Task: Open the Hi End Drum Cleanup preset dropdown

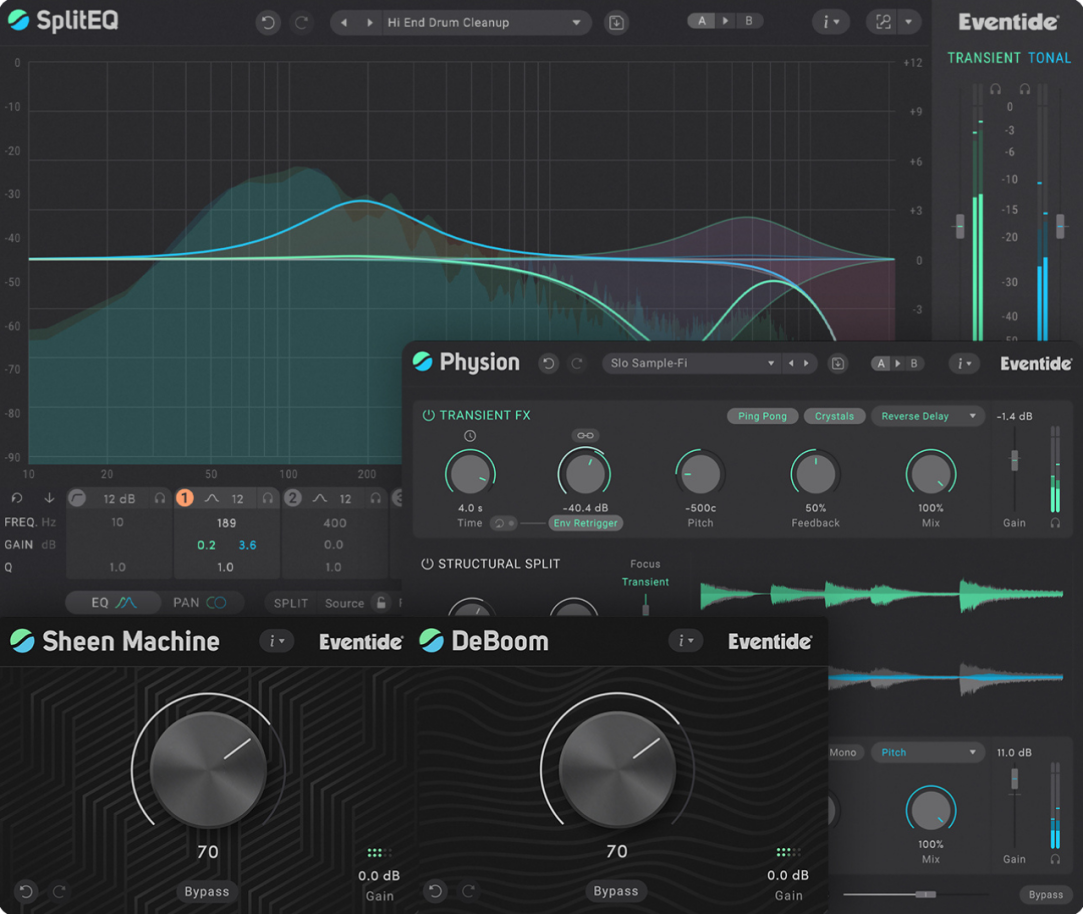Action: tap(460, 21)
